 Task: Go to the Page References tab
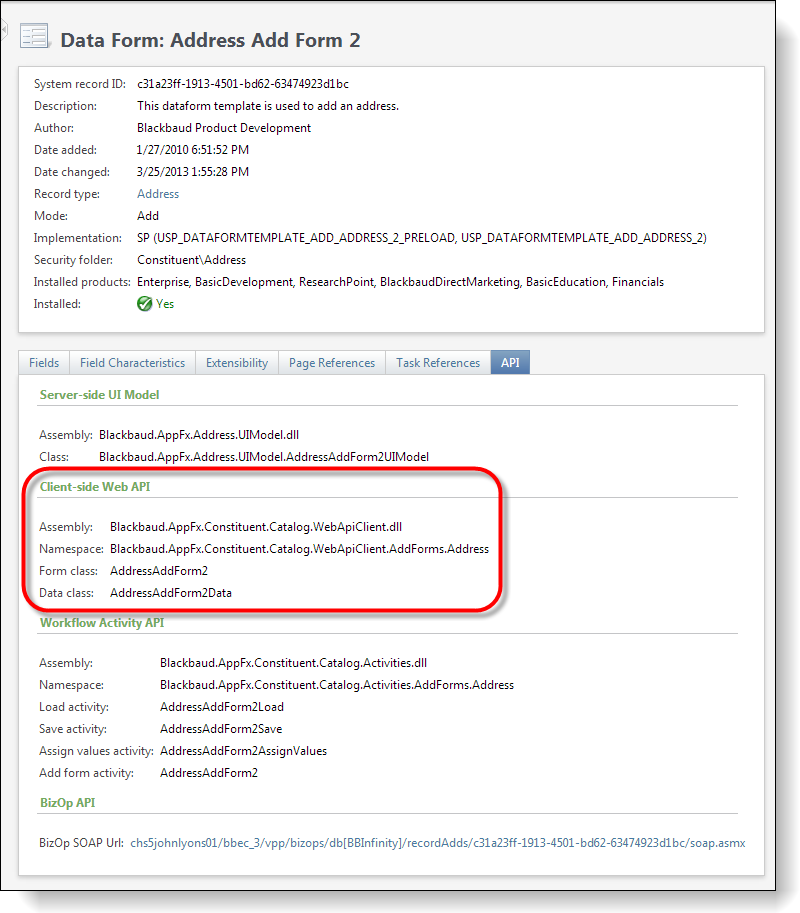point(332,363)
